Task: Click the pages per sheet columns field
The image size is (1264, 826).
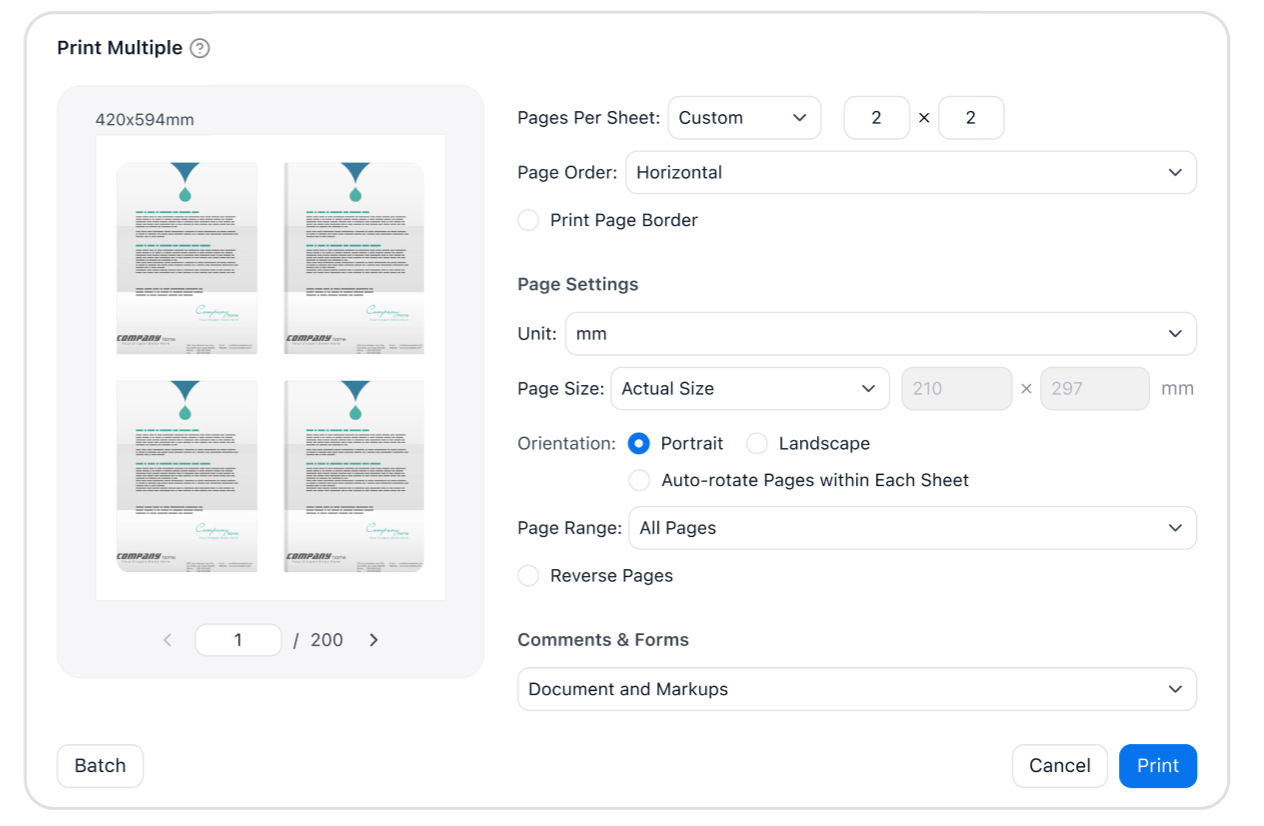Action: [x=877, y=118]
